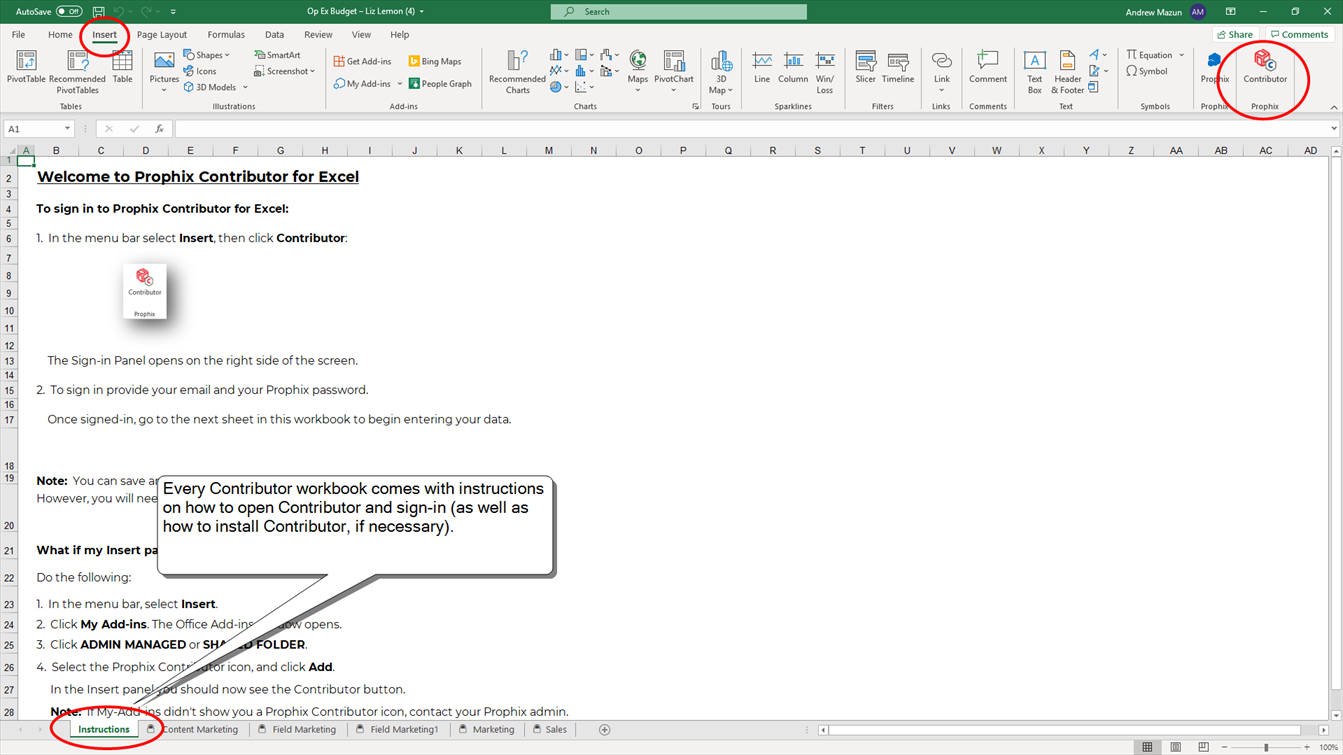1343x755 pixels.
Task: Open Charts dialog launcher
Action: tap(695, 107)
